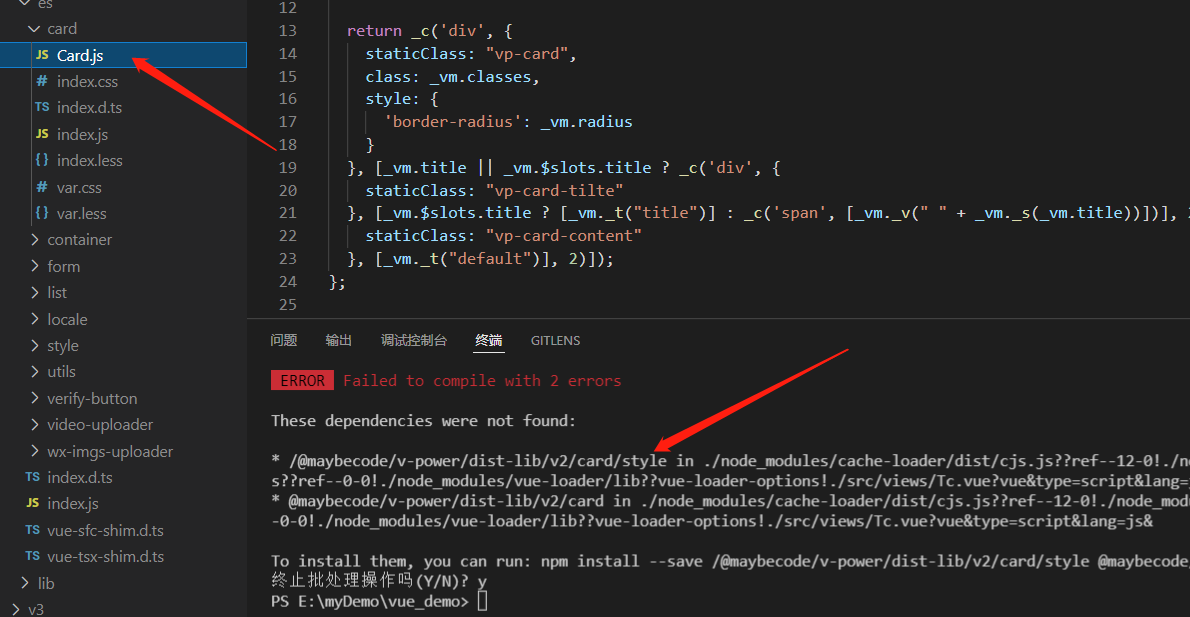Screen dimensions: 1190x617
Task: Click terminal prompt PS E:\myDemo\vue_demo>
Action: click(x=370, y=602)
